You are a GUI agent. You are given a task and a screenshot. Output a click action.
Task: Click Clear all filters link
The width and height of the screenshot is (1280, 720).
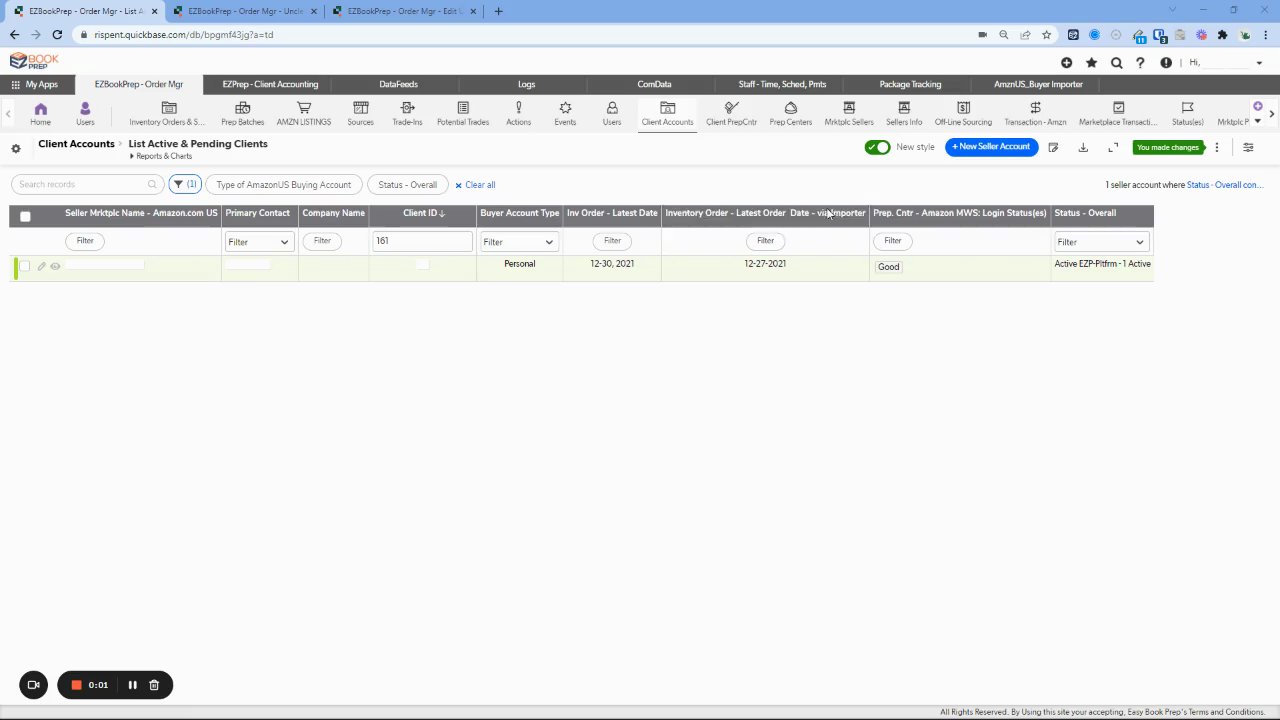point(475,185)
